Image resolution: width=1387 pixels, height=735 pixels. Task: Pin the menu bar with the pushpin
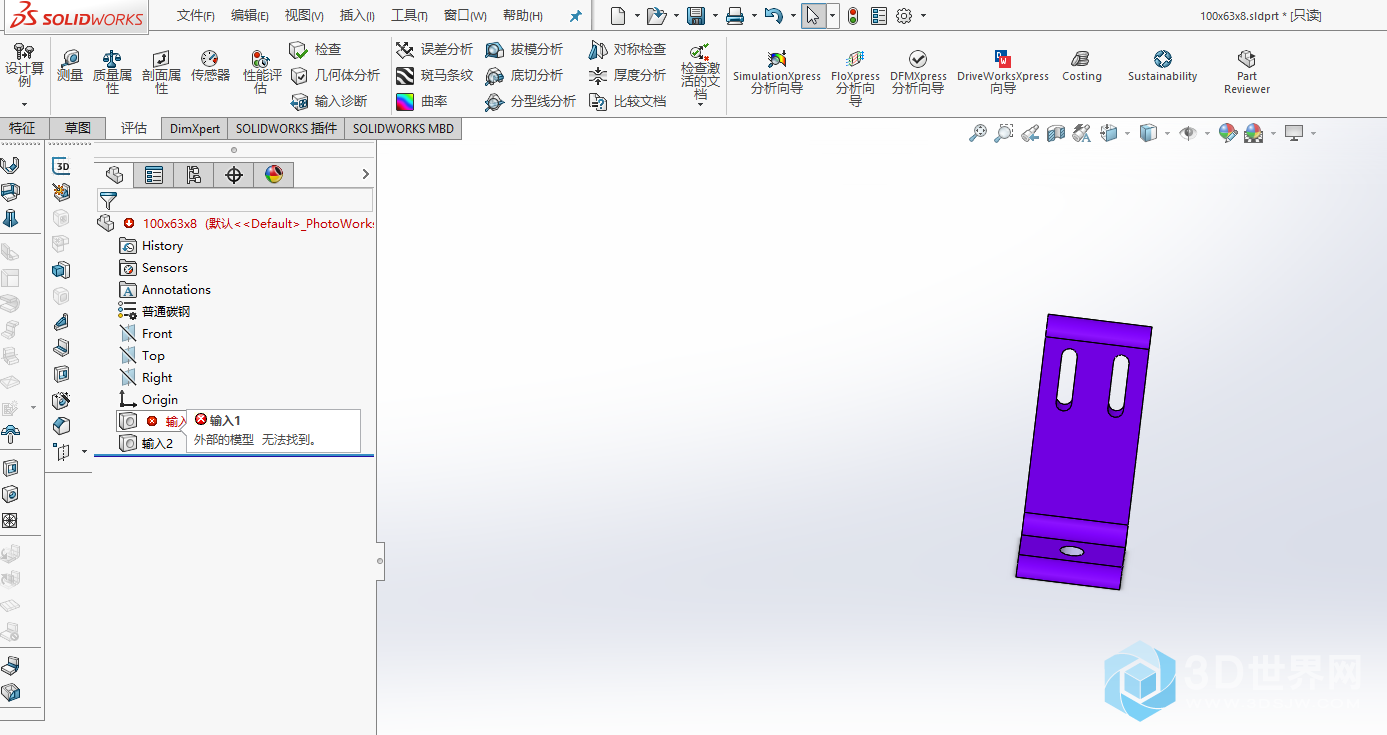[x=575, y=16]
